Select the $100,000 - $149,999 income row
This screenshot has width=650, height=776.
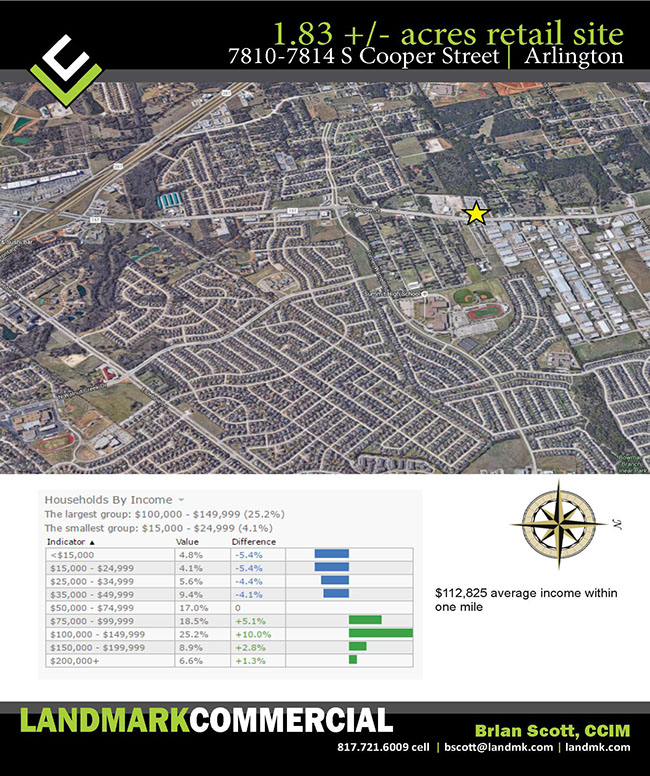click(96, 634)
